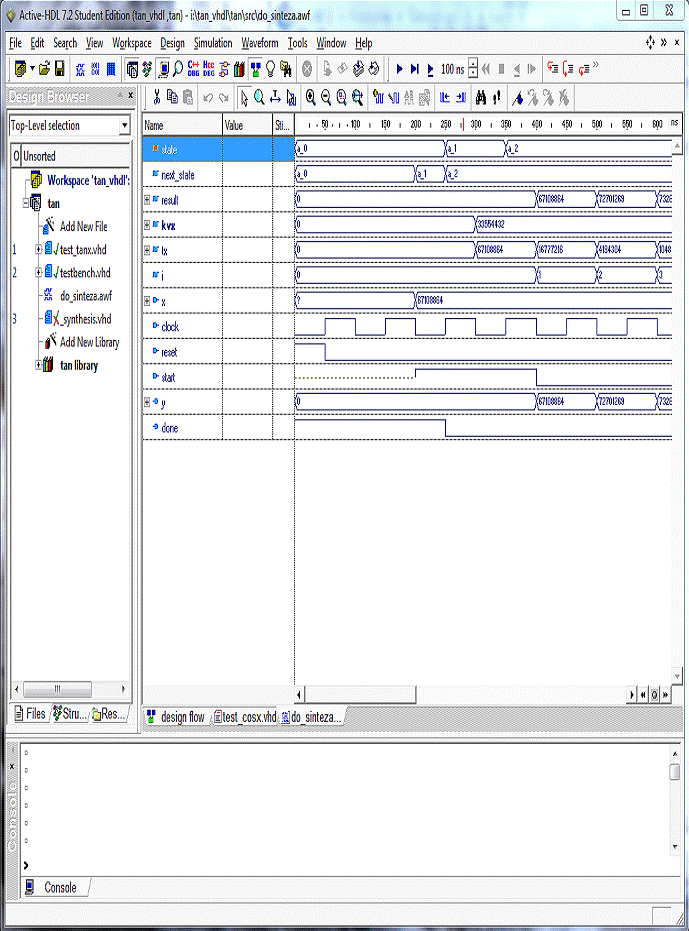Expand the result signal bus
Image resolution: width=689 pixels, height=931 pixels.
147,200
